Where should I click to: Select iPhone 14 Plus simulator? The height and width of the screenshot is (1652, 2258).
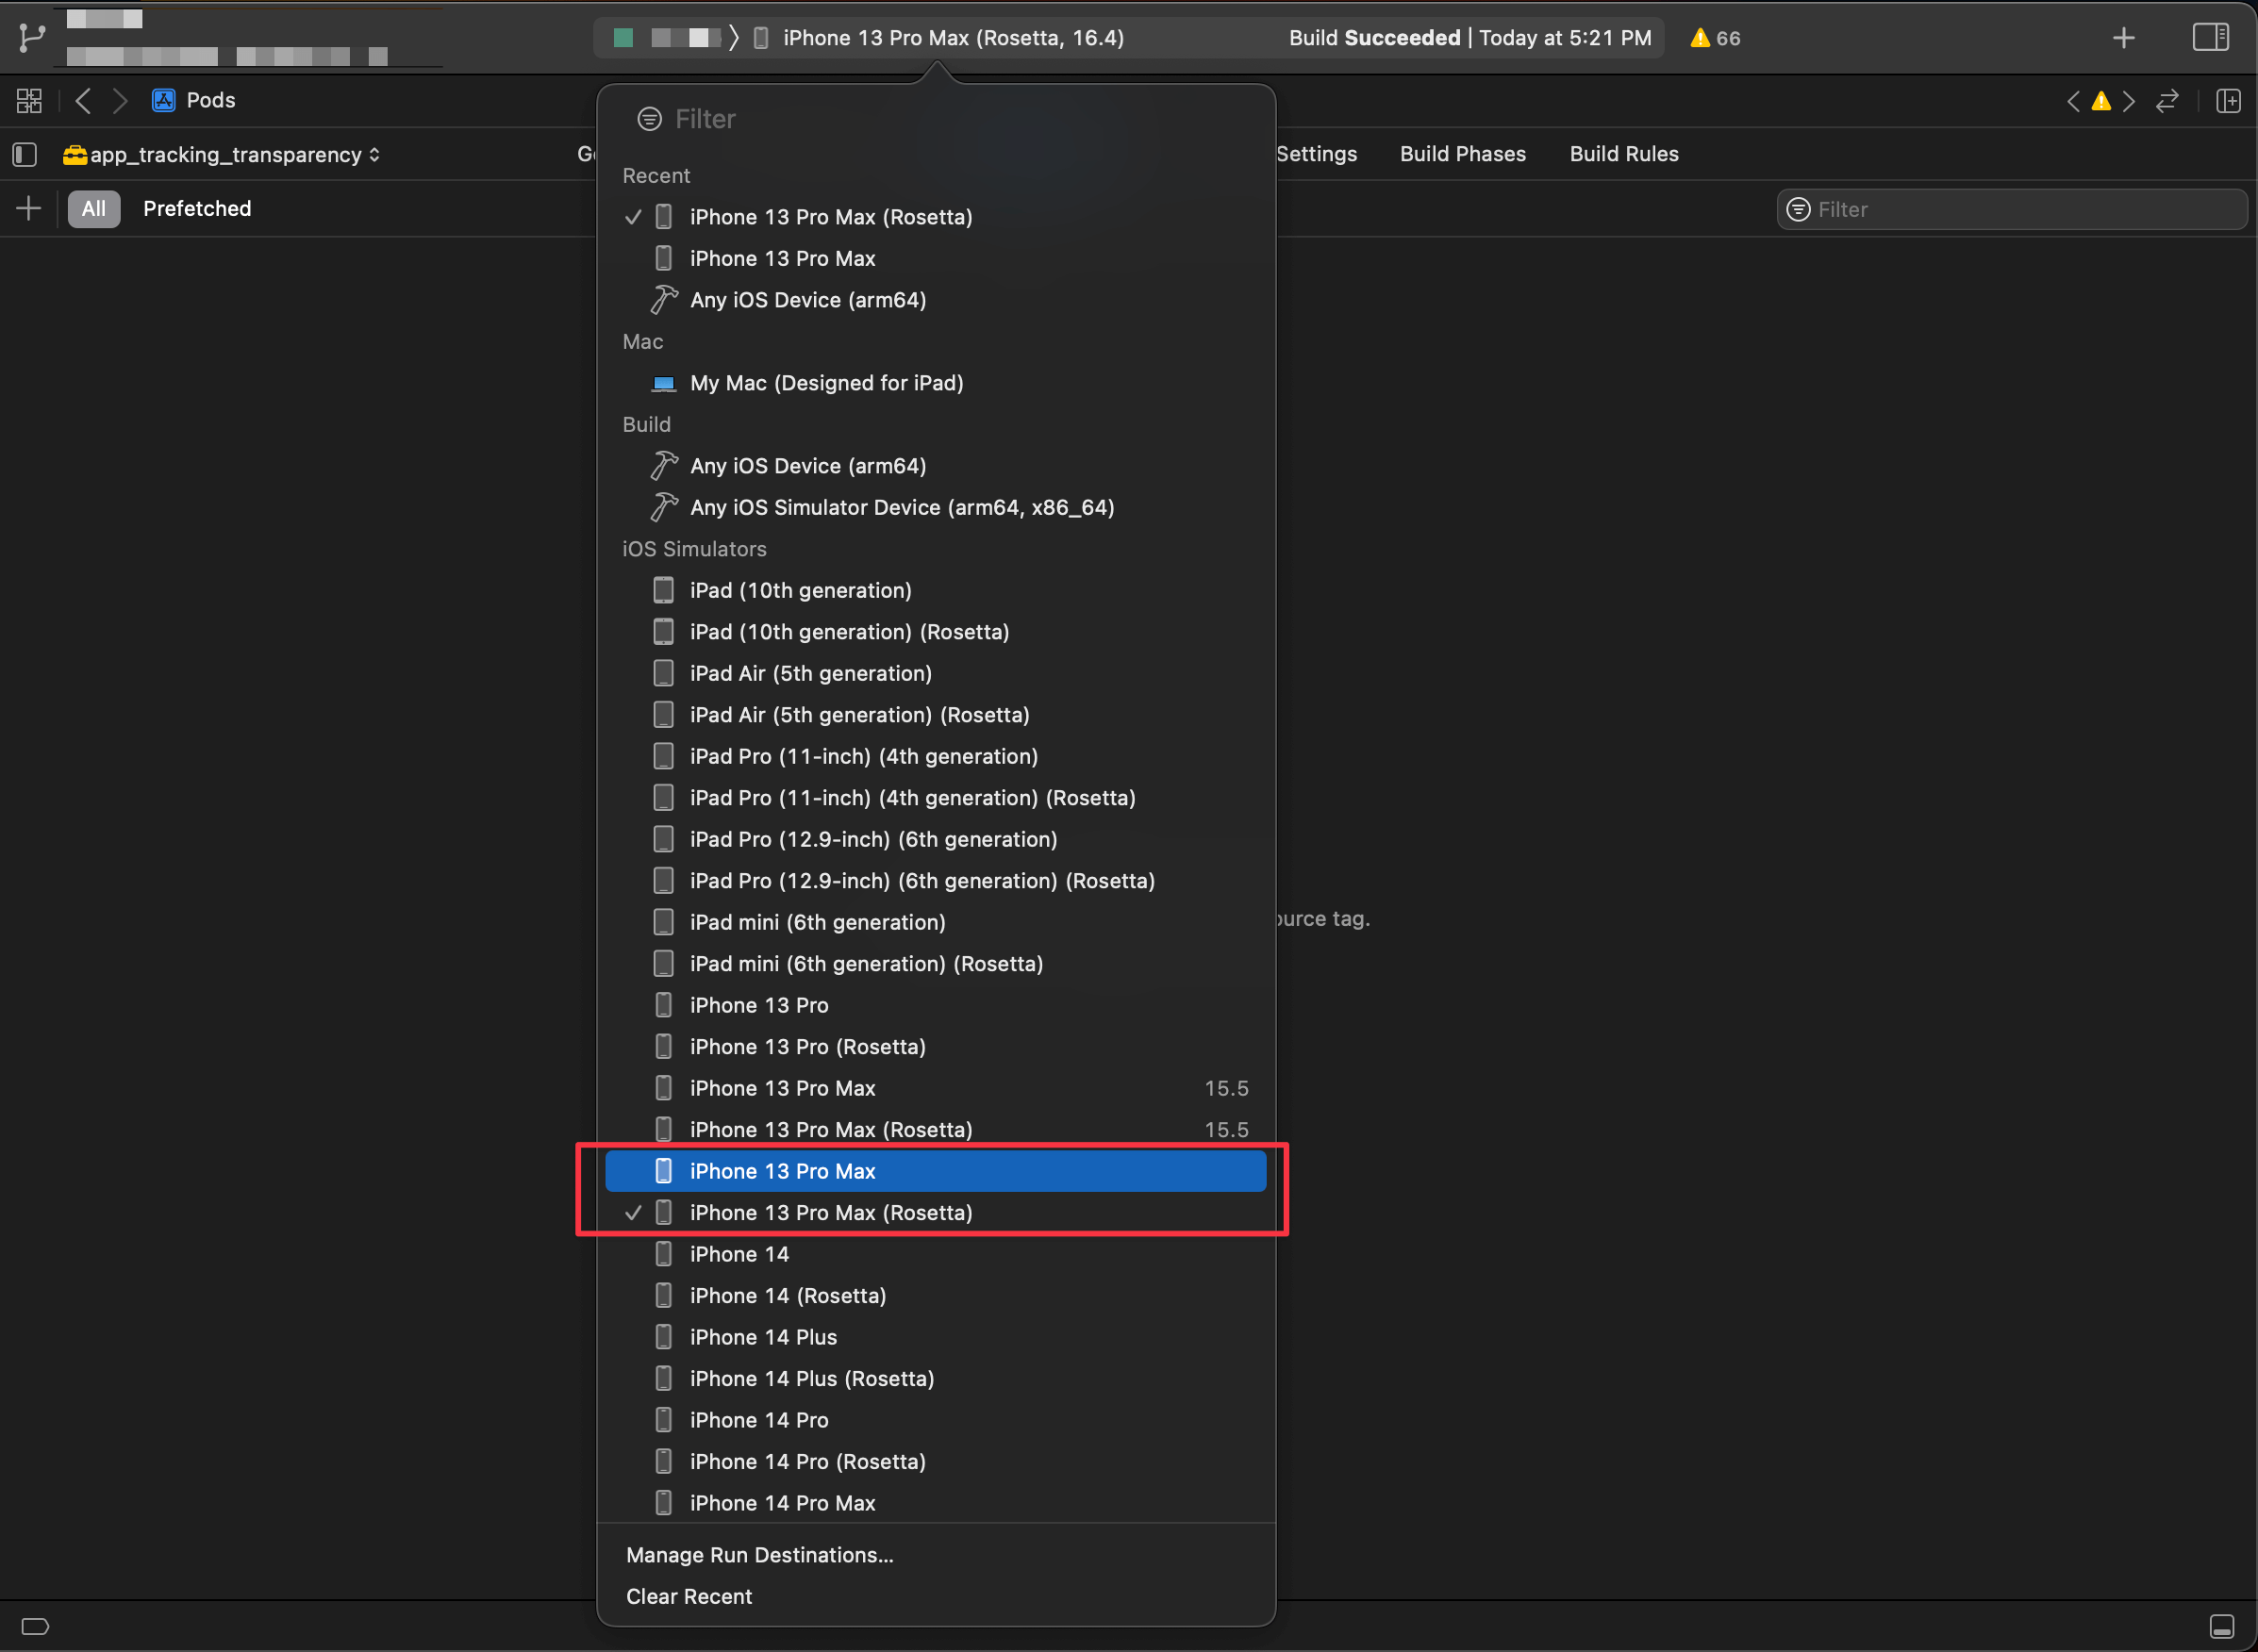click(x=935, y=1337)
